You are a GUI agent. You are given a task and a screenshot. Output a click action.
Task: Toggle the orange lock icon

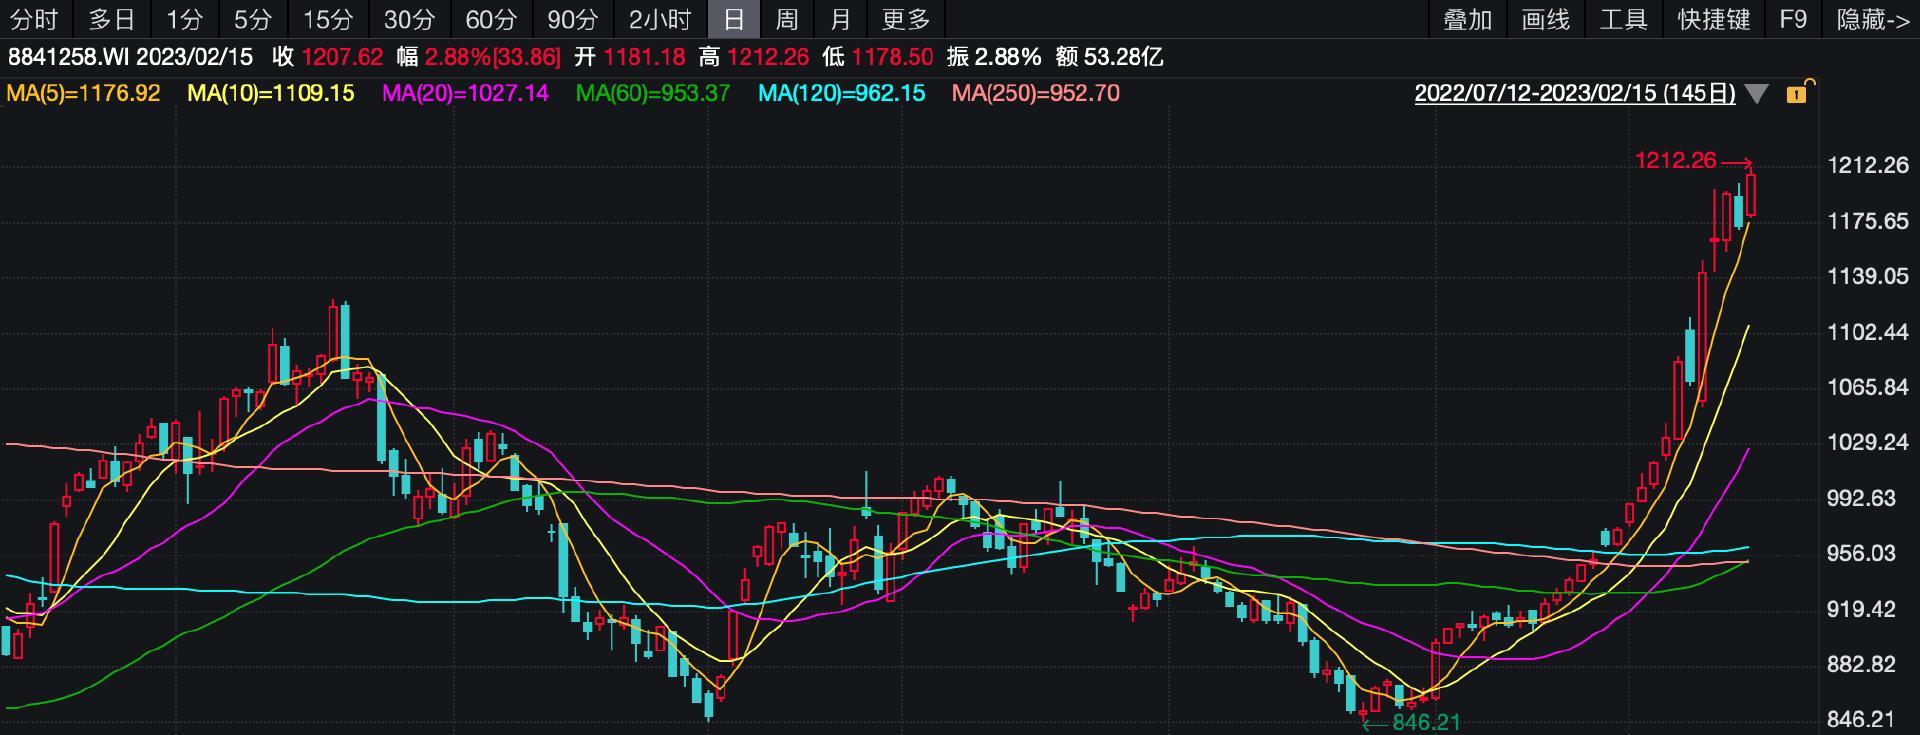[x=1797, y=94]
